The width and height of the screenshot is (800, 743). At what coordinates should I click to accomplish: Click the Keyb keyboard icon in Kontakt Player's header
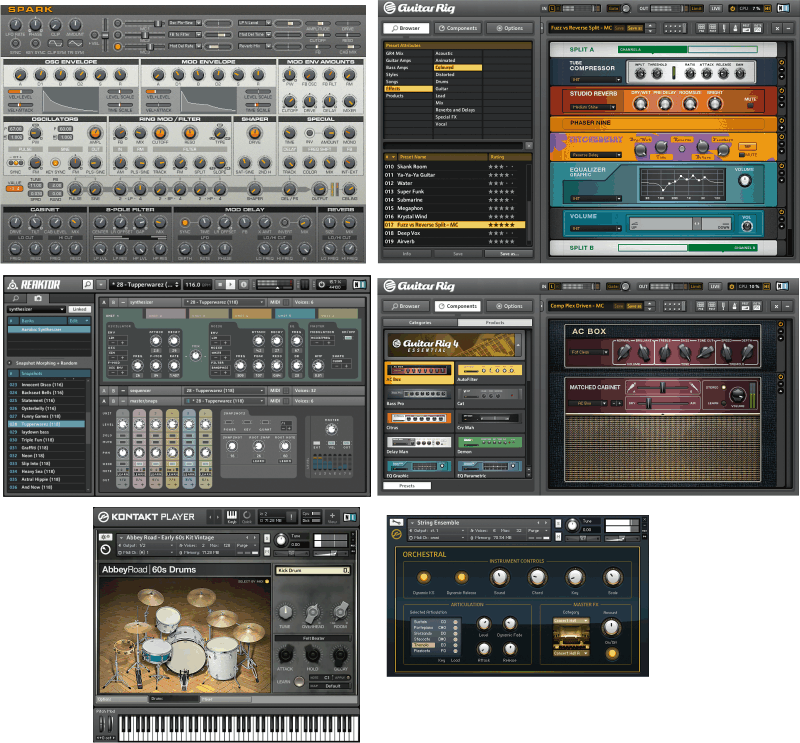point(232,517)
